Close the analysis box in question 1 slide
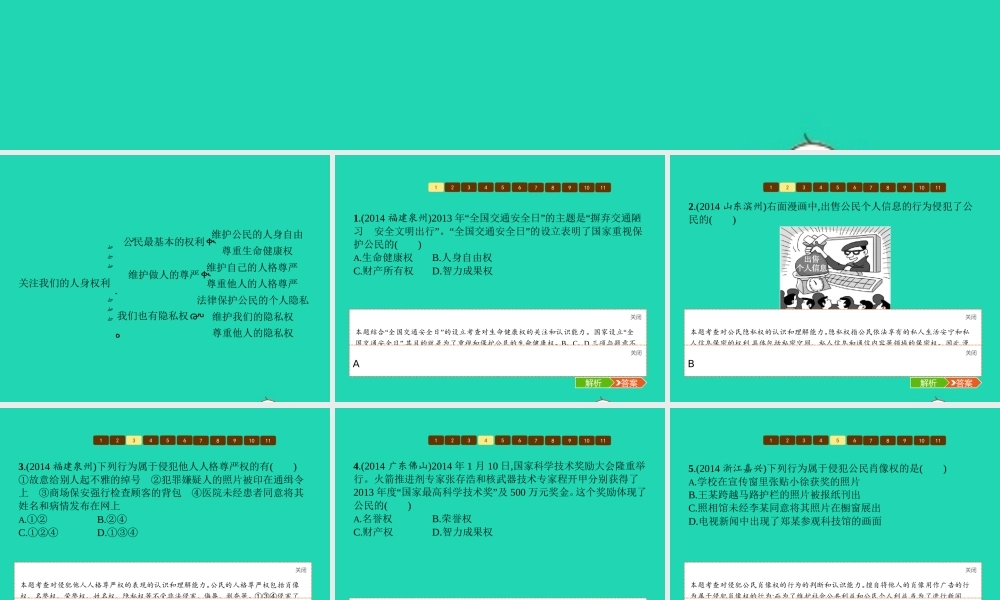Image resolution: width=1000 pixels, height=600 pixels. [x=636, y=317]
